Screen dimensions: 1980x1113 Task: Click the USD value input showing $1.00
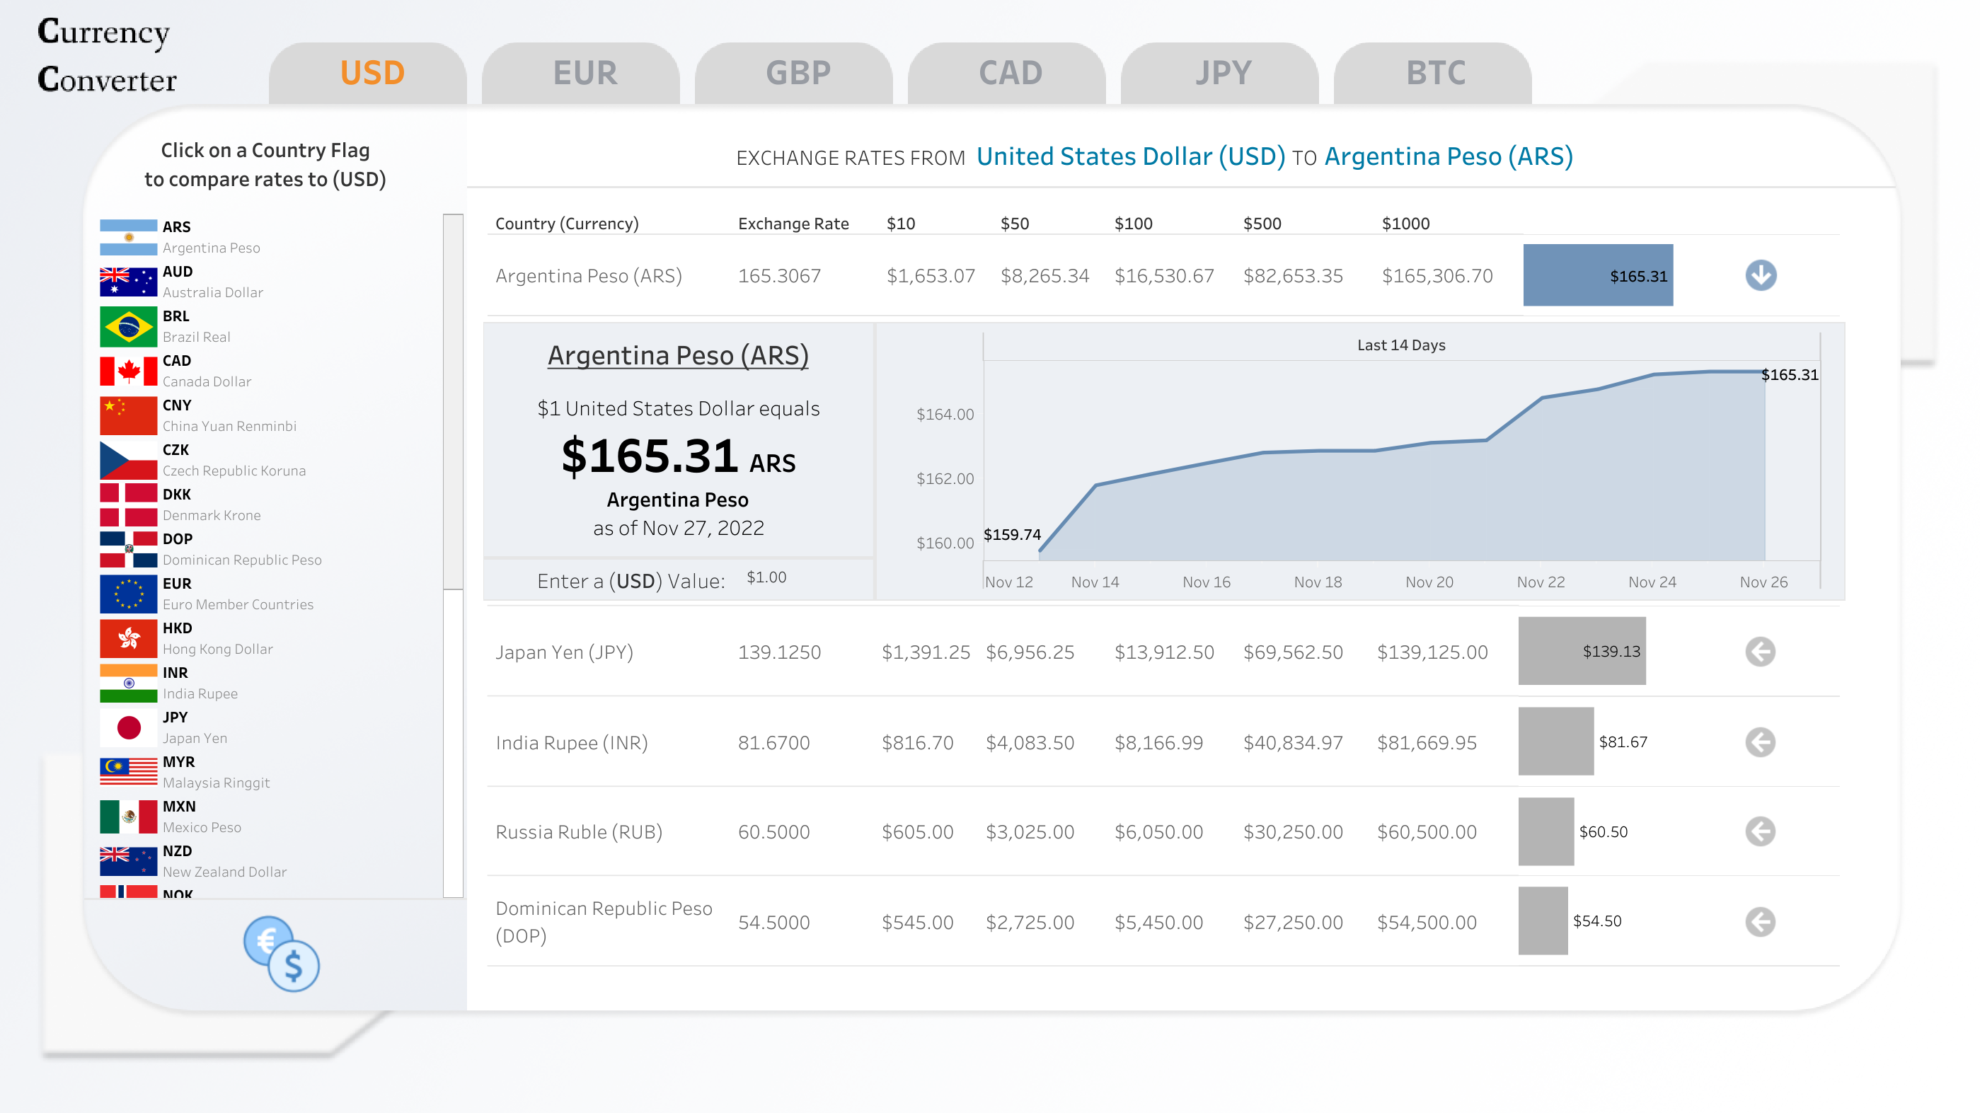coord(766,577)
